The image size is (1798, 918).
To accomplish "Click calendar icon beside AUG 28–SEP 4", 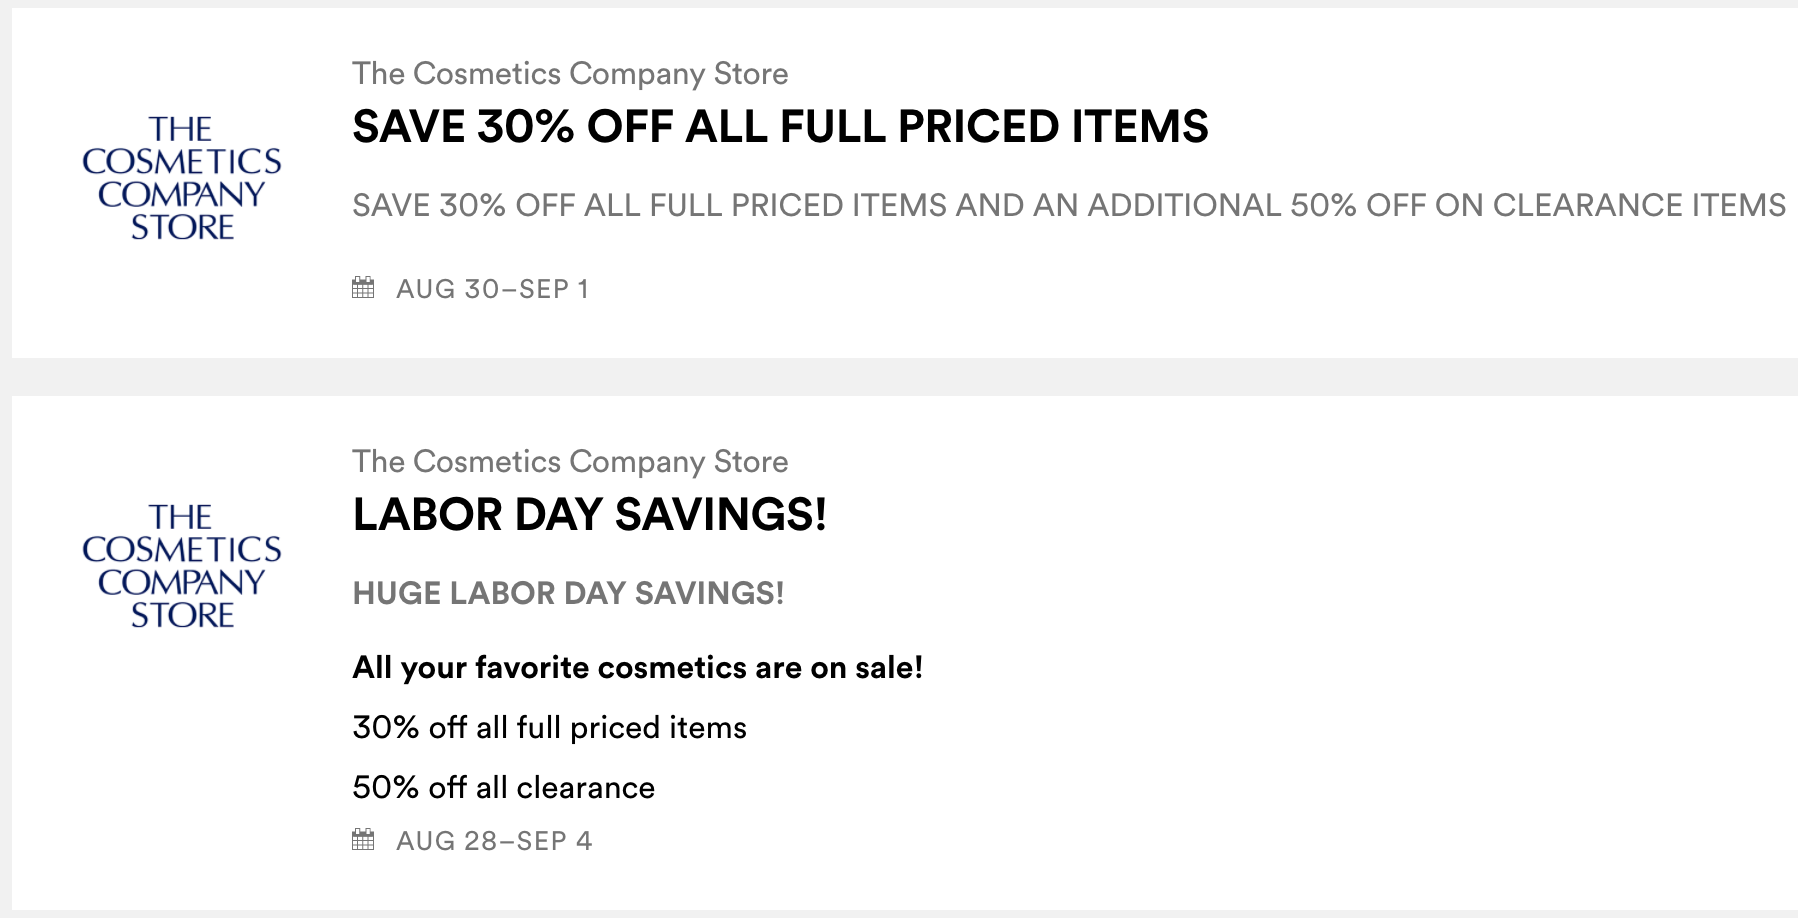I will point(363,840).
